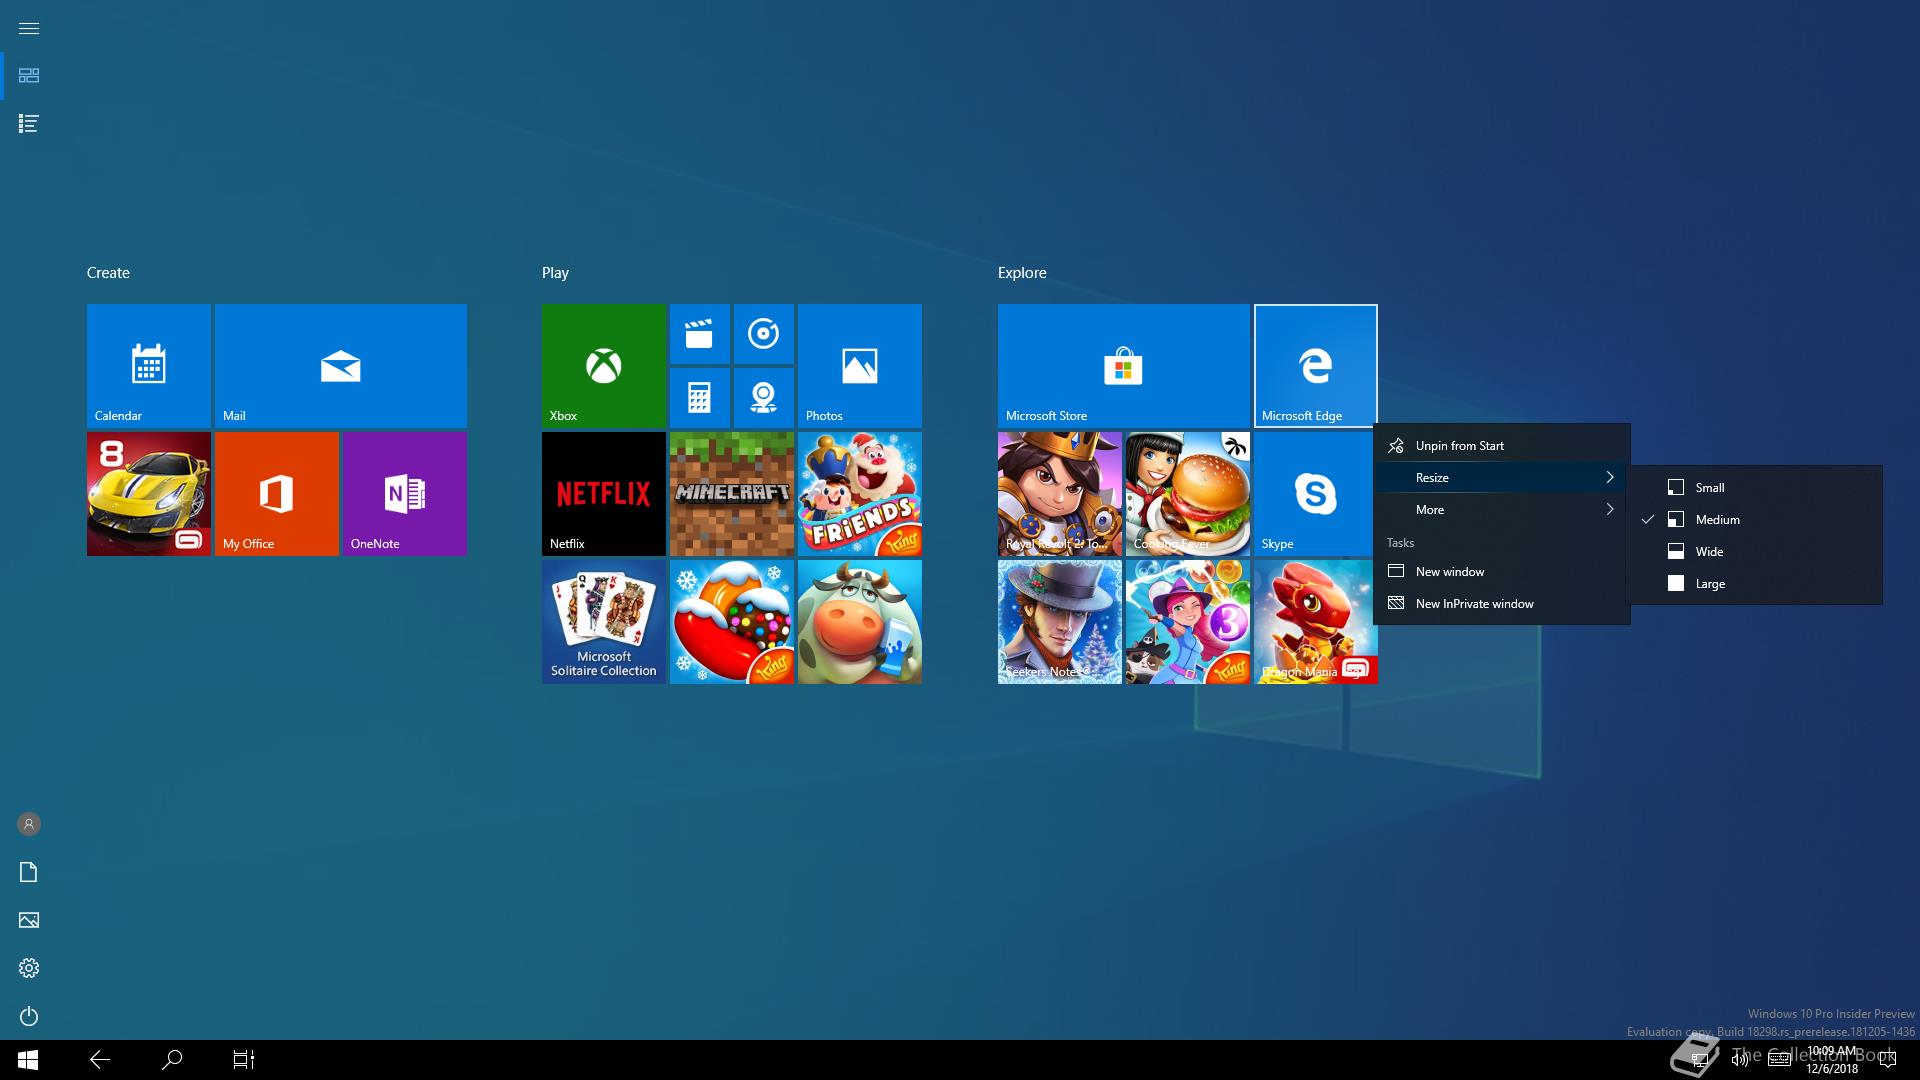
Task: Open the OneNote tile
Action: pyautogui.click(x=404, y=494)
